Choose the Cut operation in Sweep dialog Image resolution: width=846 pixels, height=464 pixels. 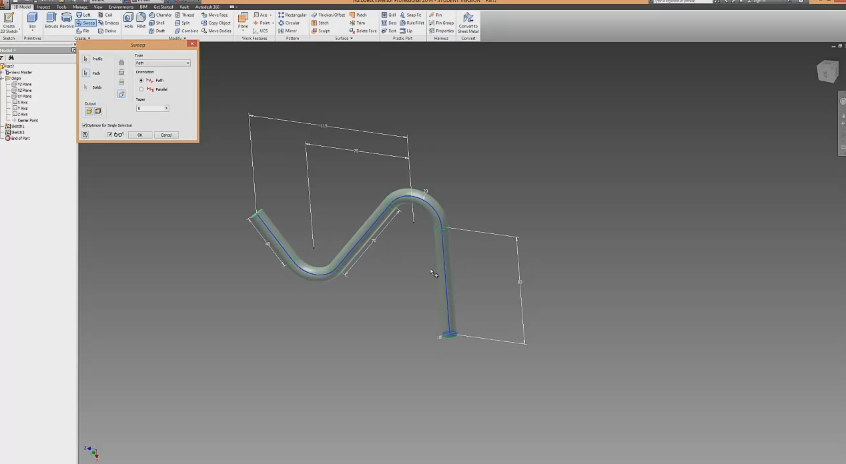(x=121, y=72)
